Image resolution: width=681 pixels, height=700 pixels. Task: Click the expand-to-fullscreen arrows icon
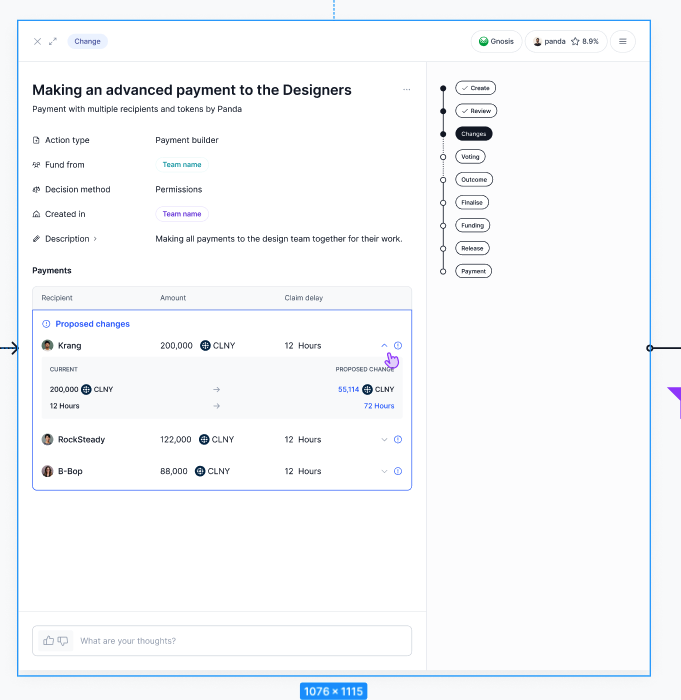click(x=52, y=41)
